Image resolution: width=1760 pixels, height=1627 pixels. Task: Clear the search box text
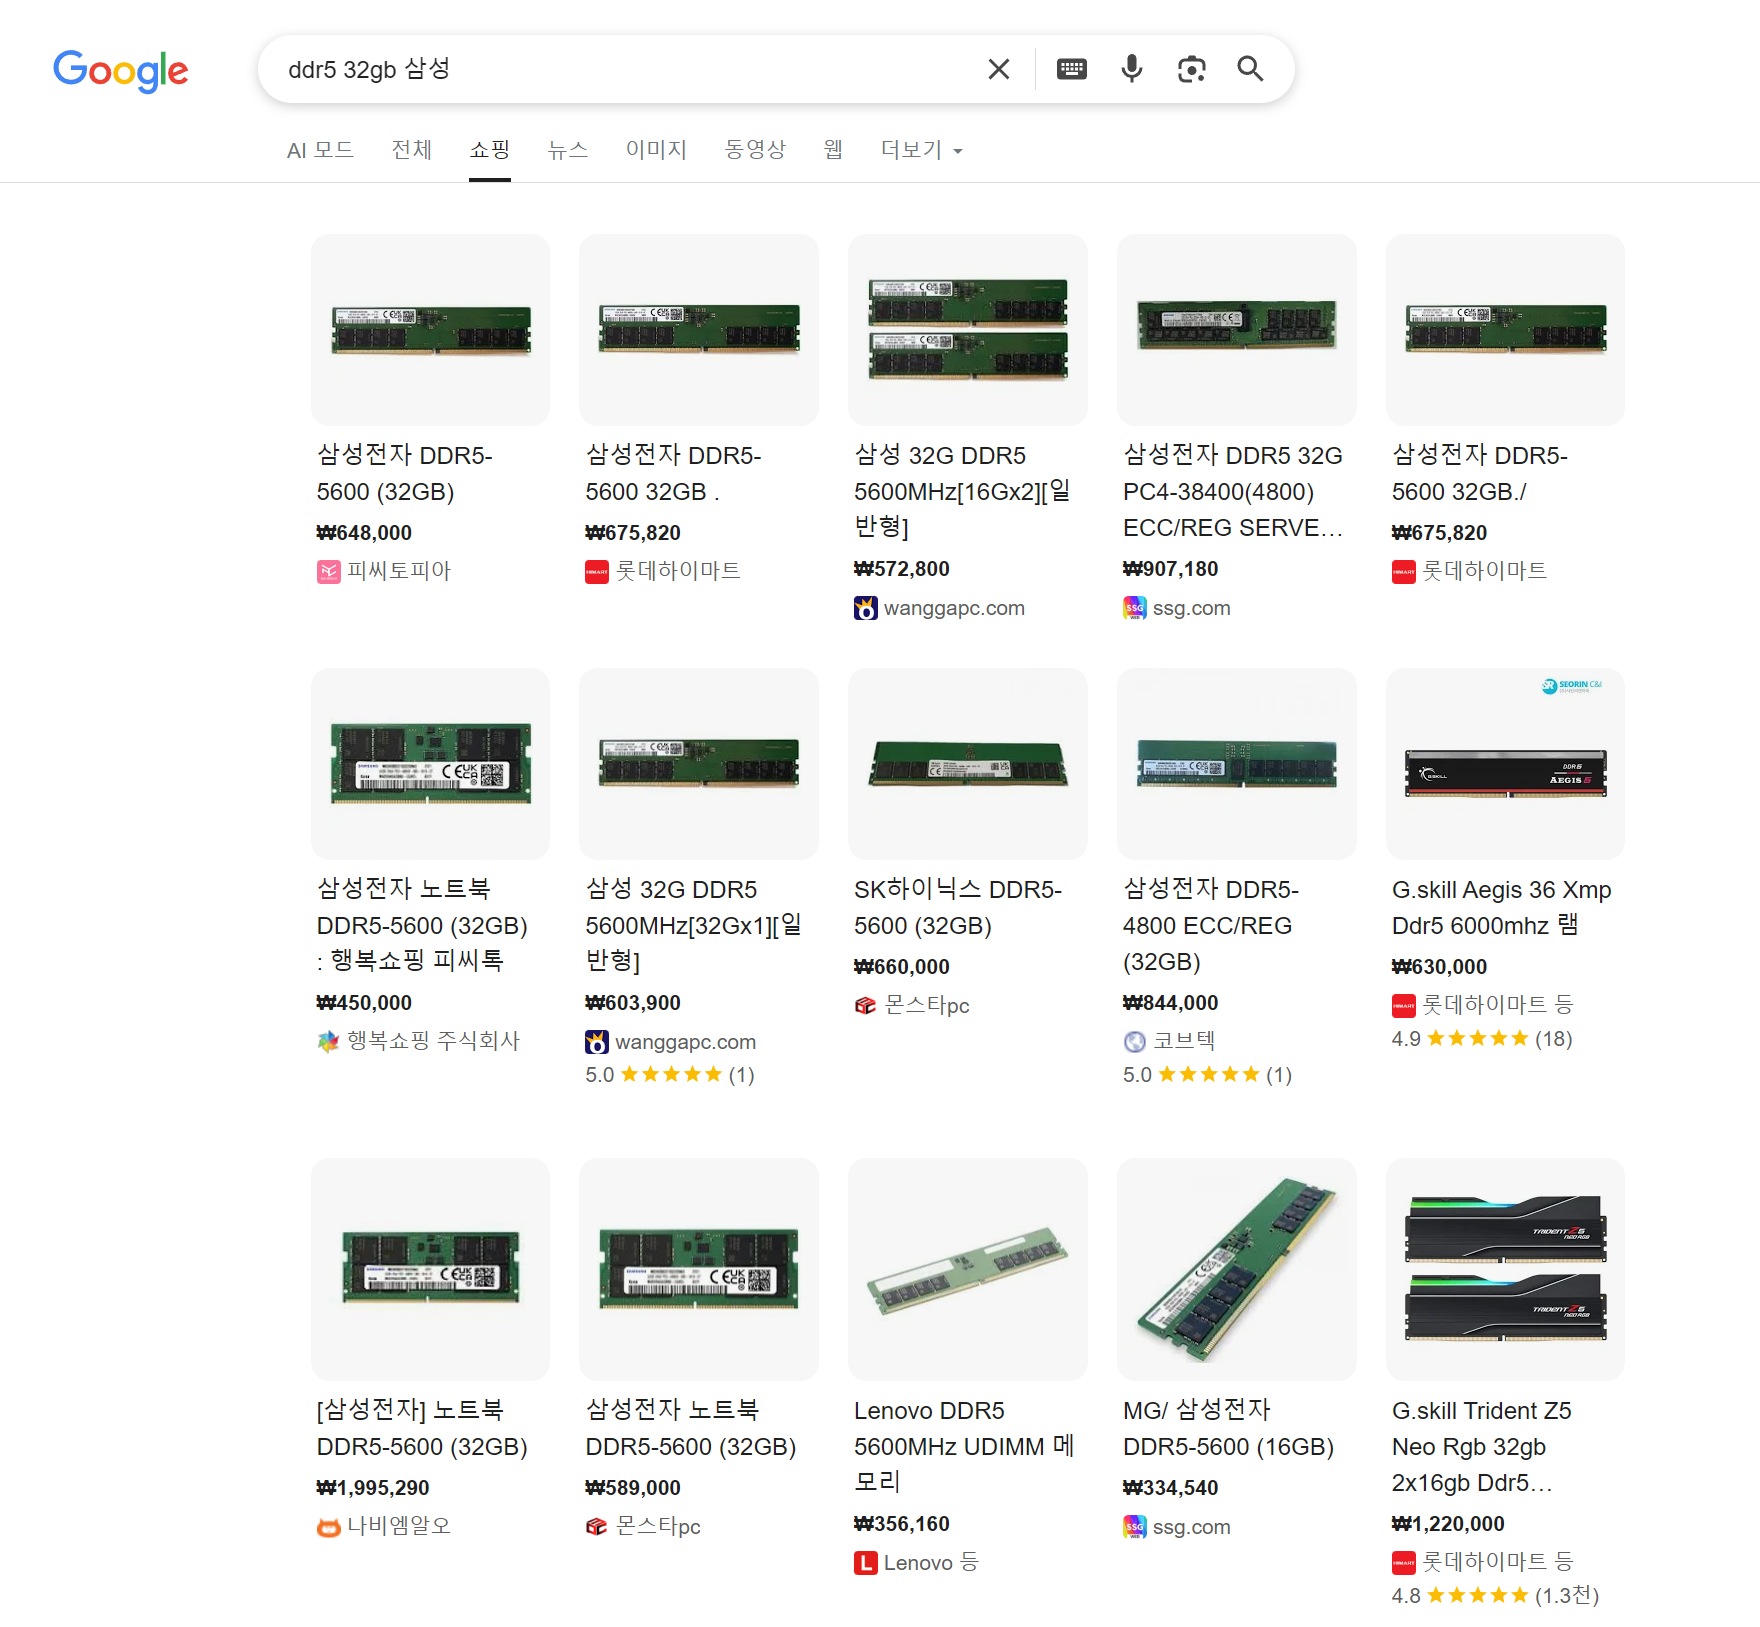coord(998,69)
